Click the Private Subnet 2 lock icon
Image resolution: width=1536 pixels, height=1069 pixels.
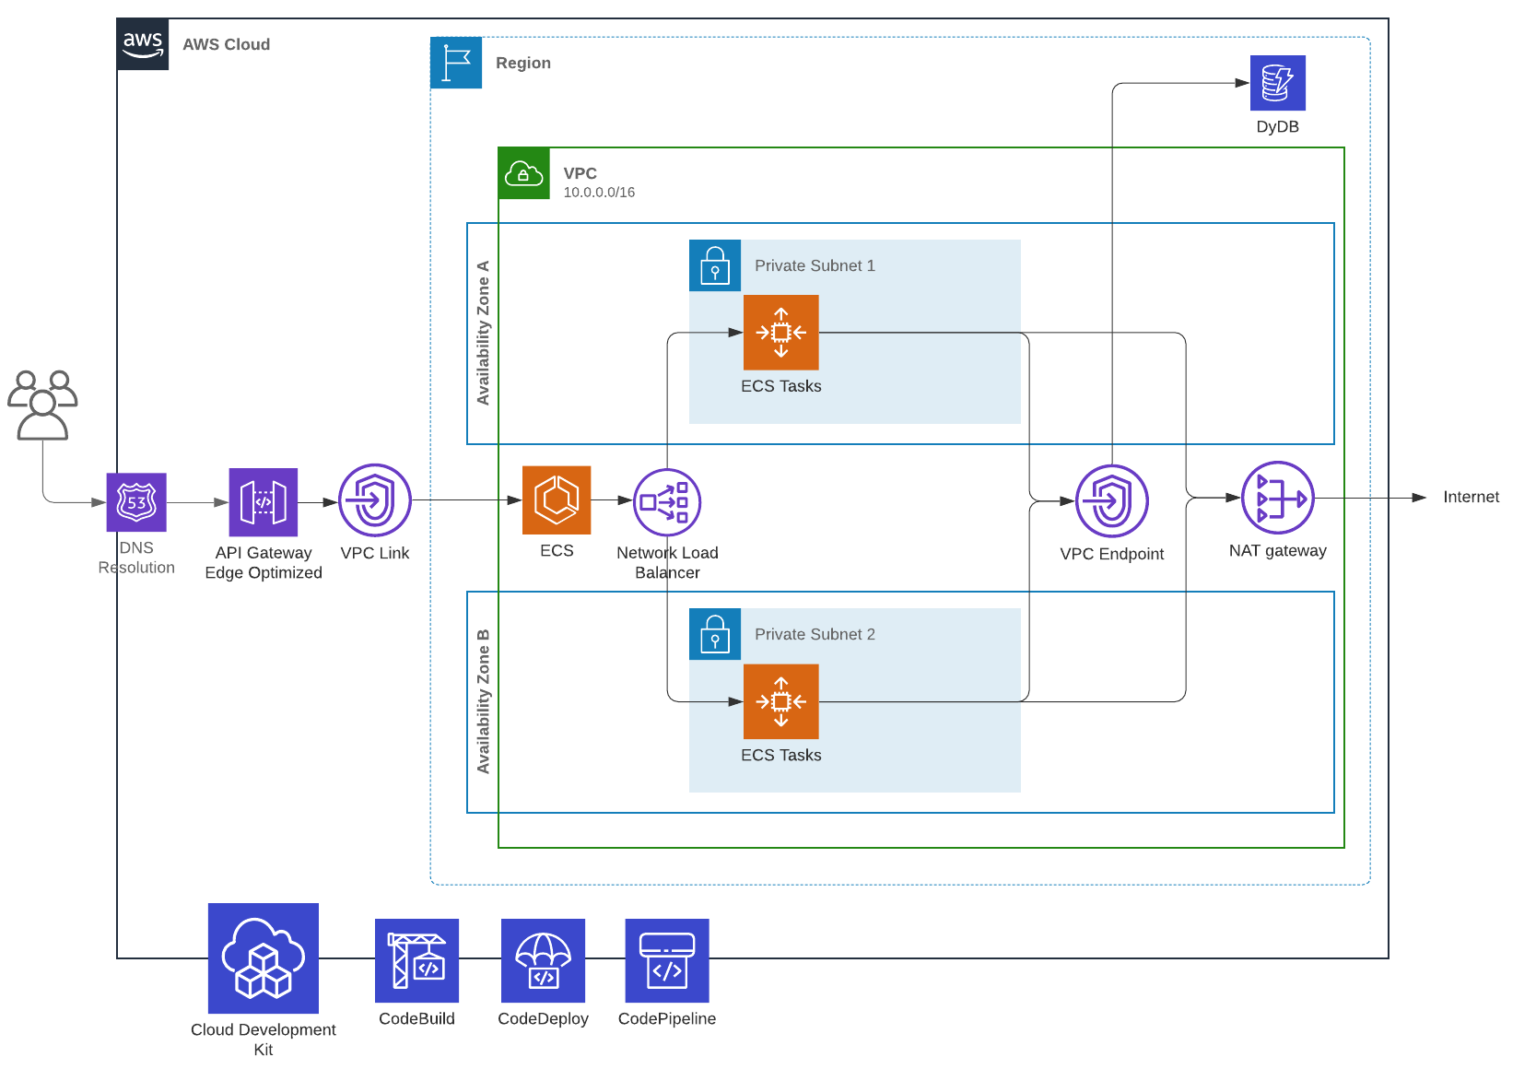(715, 635)
